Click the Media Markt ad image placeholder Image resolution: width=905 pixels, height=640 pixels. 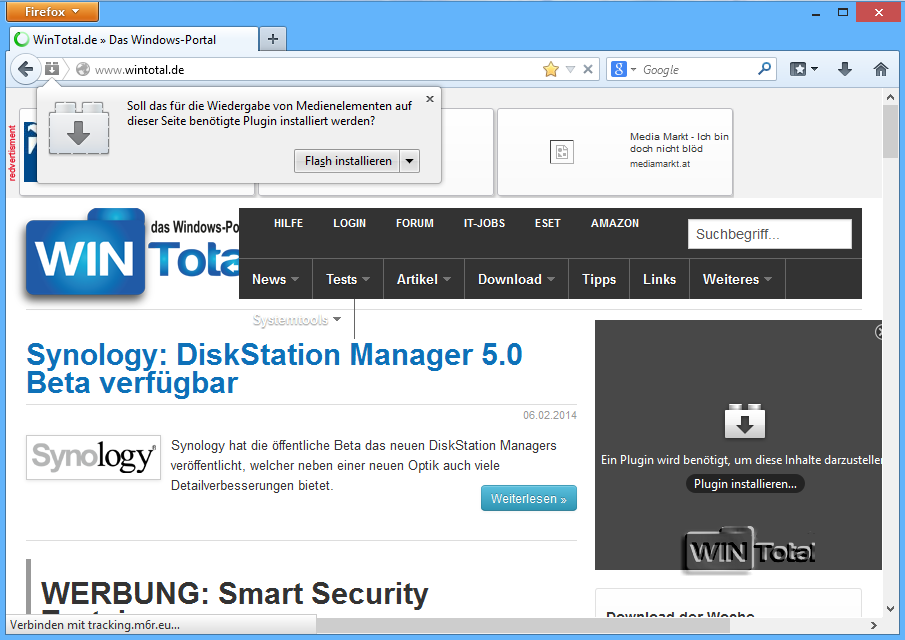(562, 152)
